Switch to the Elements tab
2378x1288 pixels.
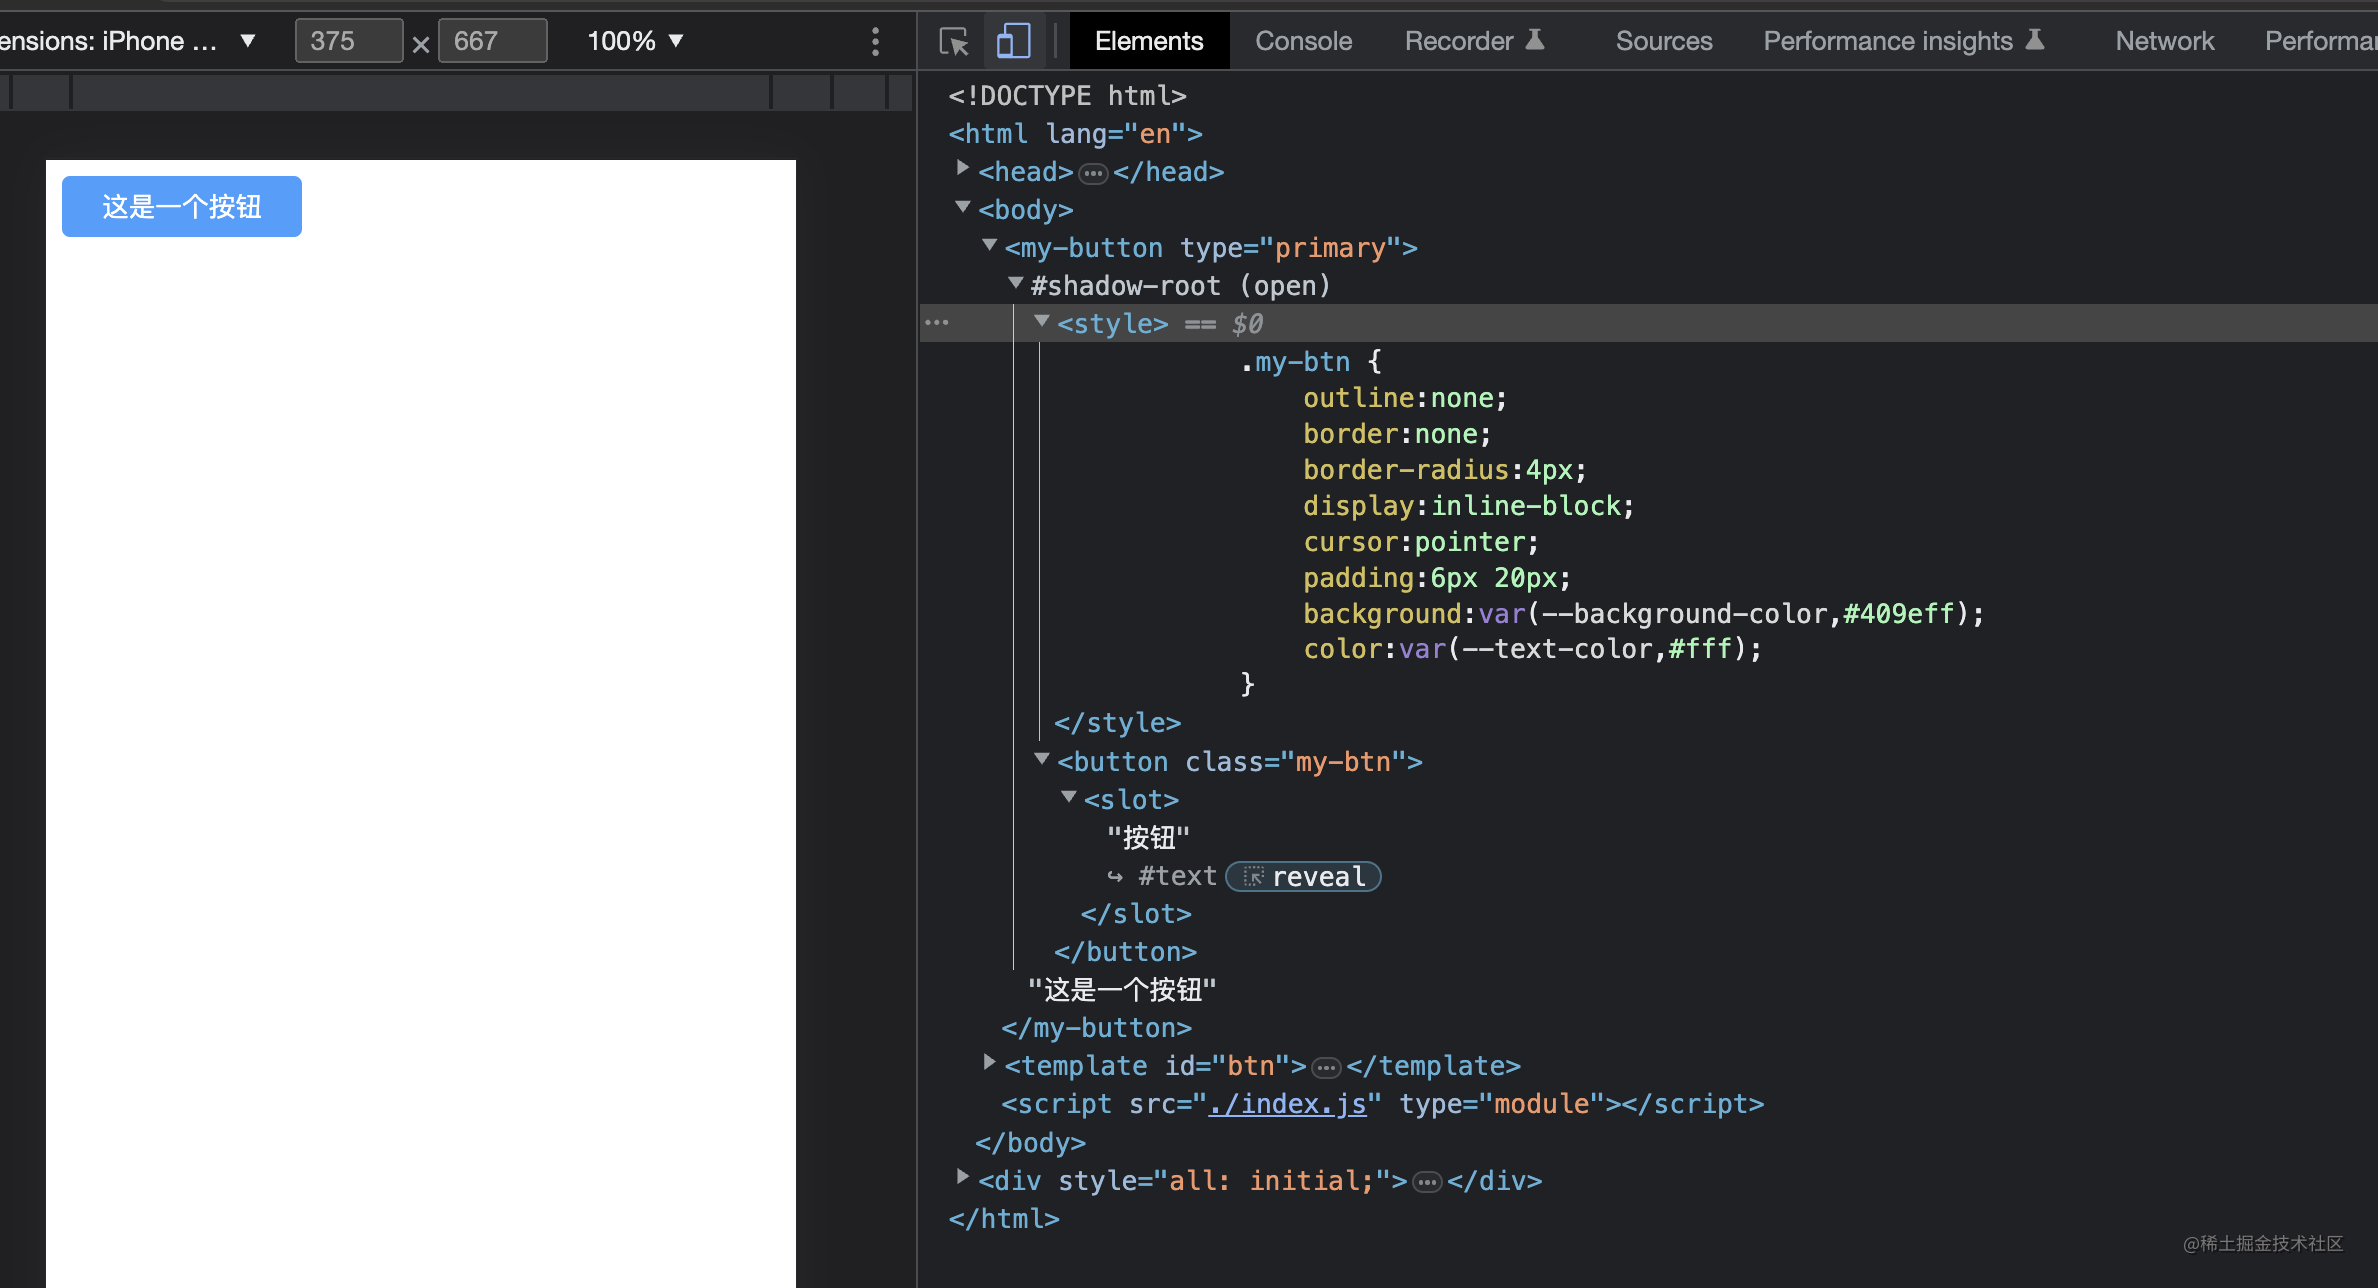point(1149,41)
